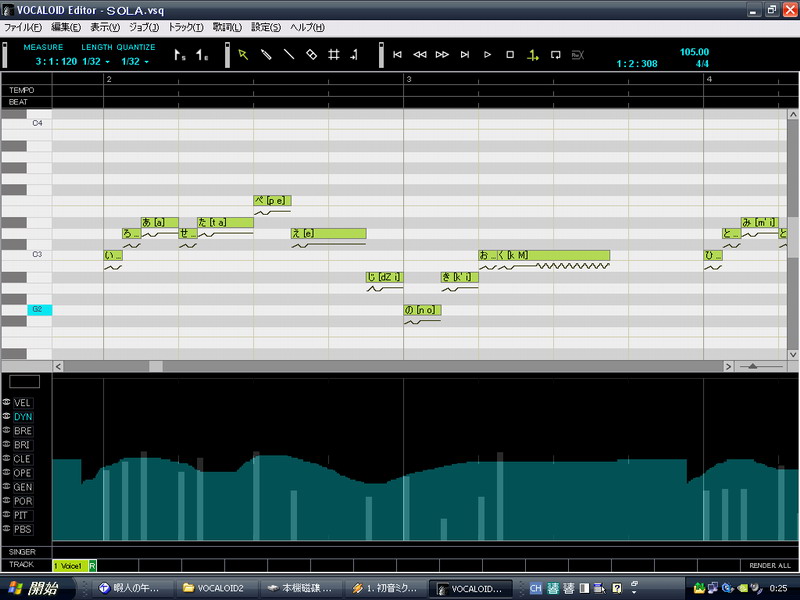Click the two-computers network tray icon
800x600 pixels.
coord(713,589)
